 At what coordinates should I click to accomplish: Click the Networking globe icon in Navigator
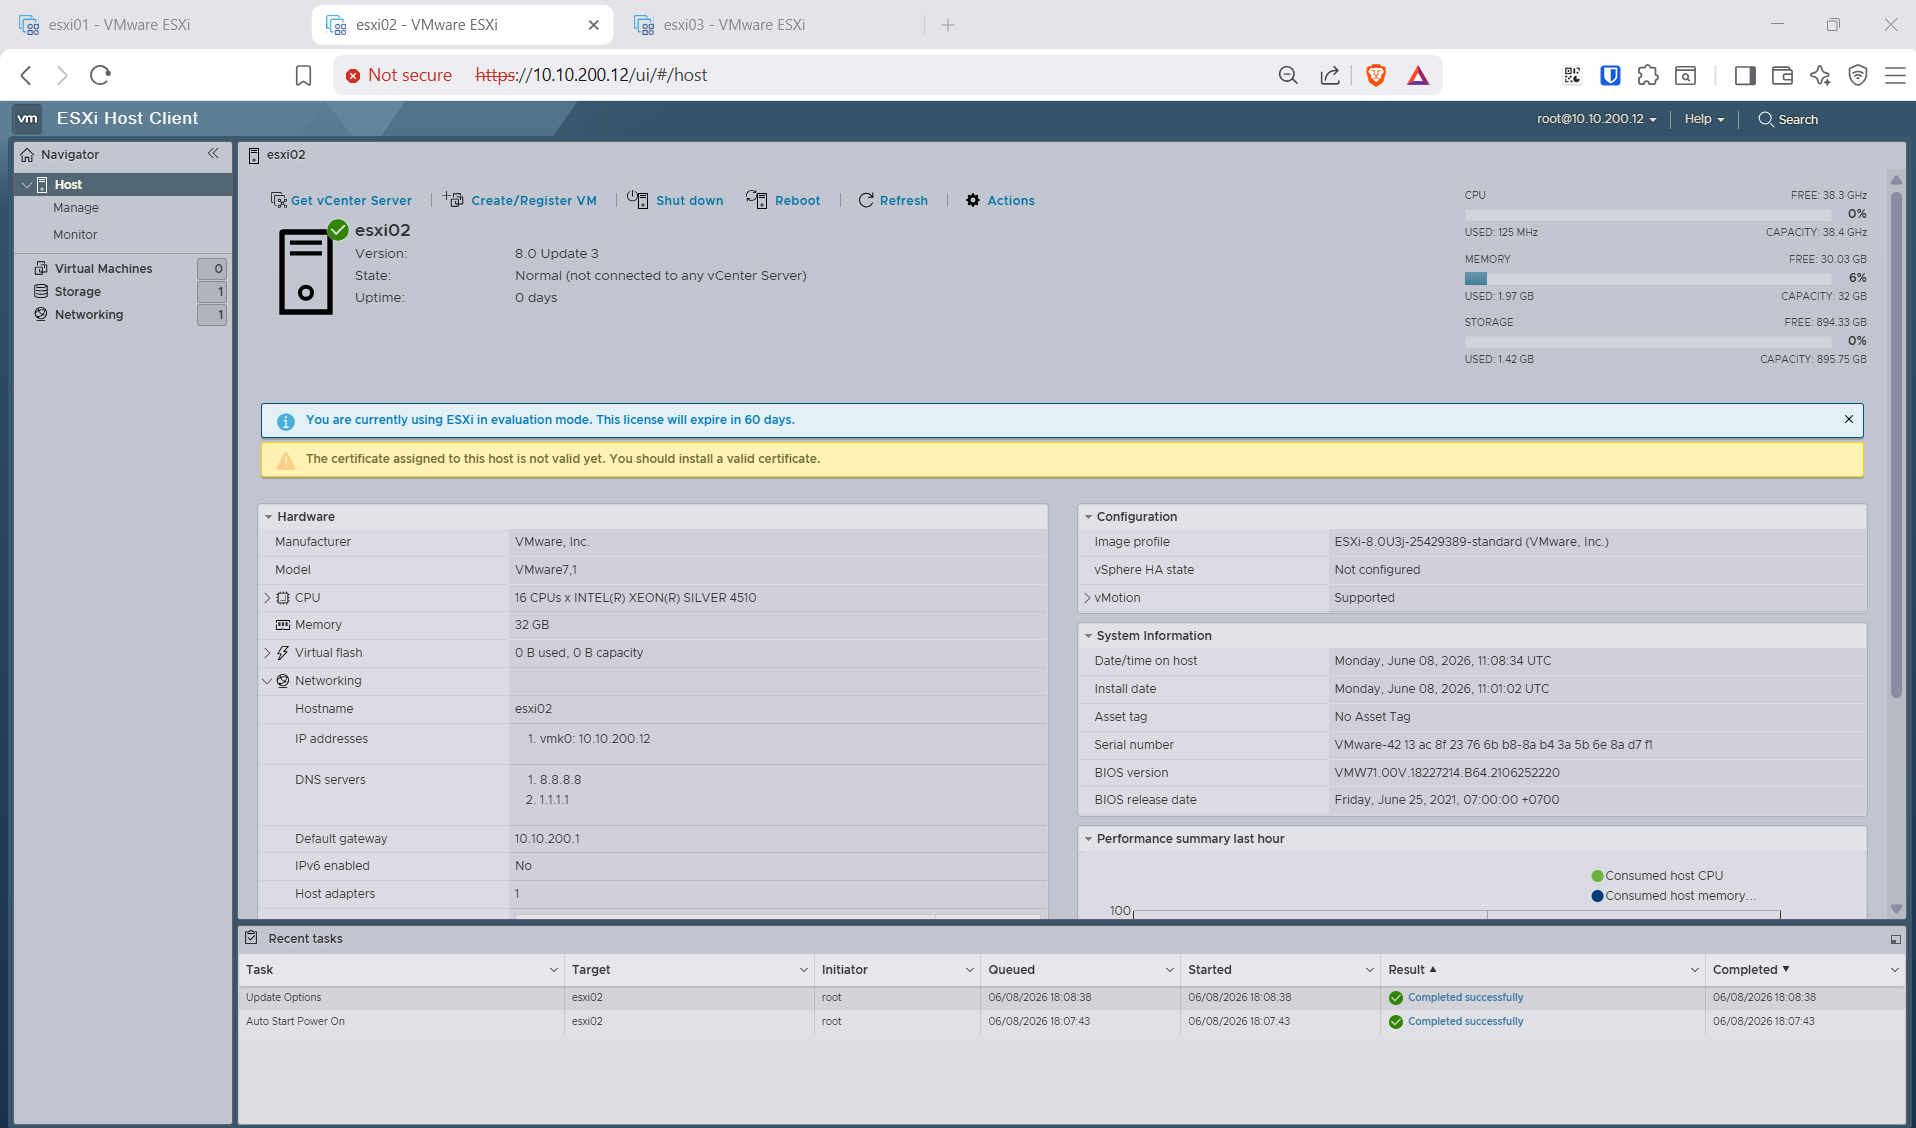point(41,314)
